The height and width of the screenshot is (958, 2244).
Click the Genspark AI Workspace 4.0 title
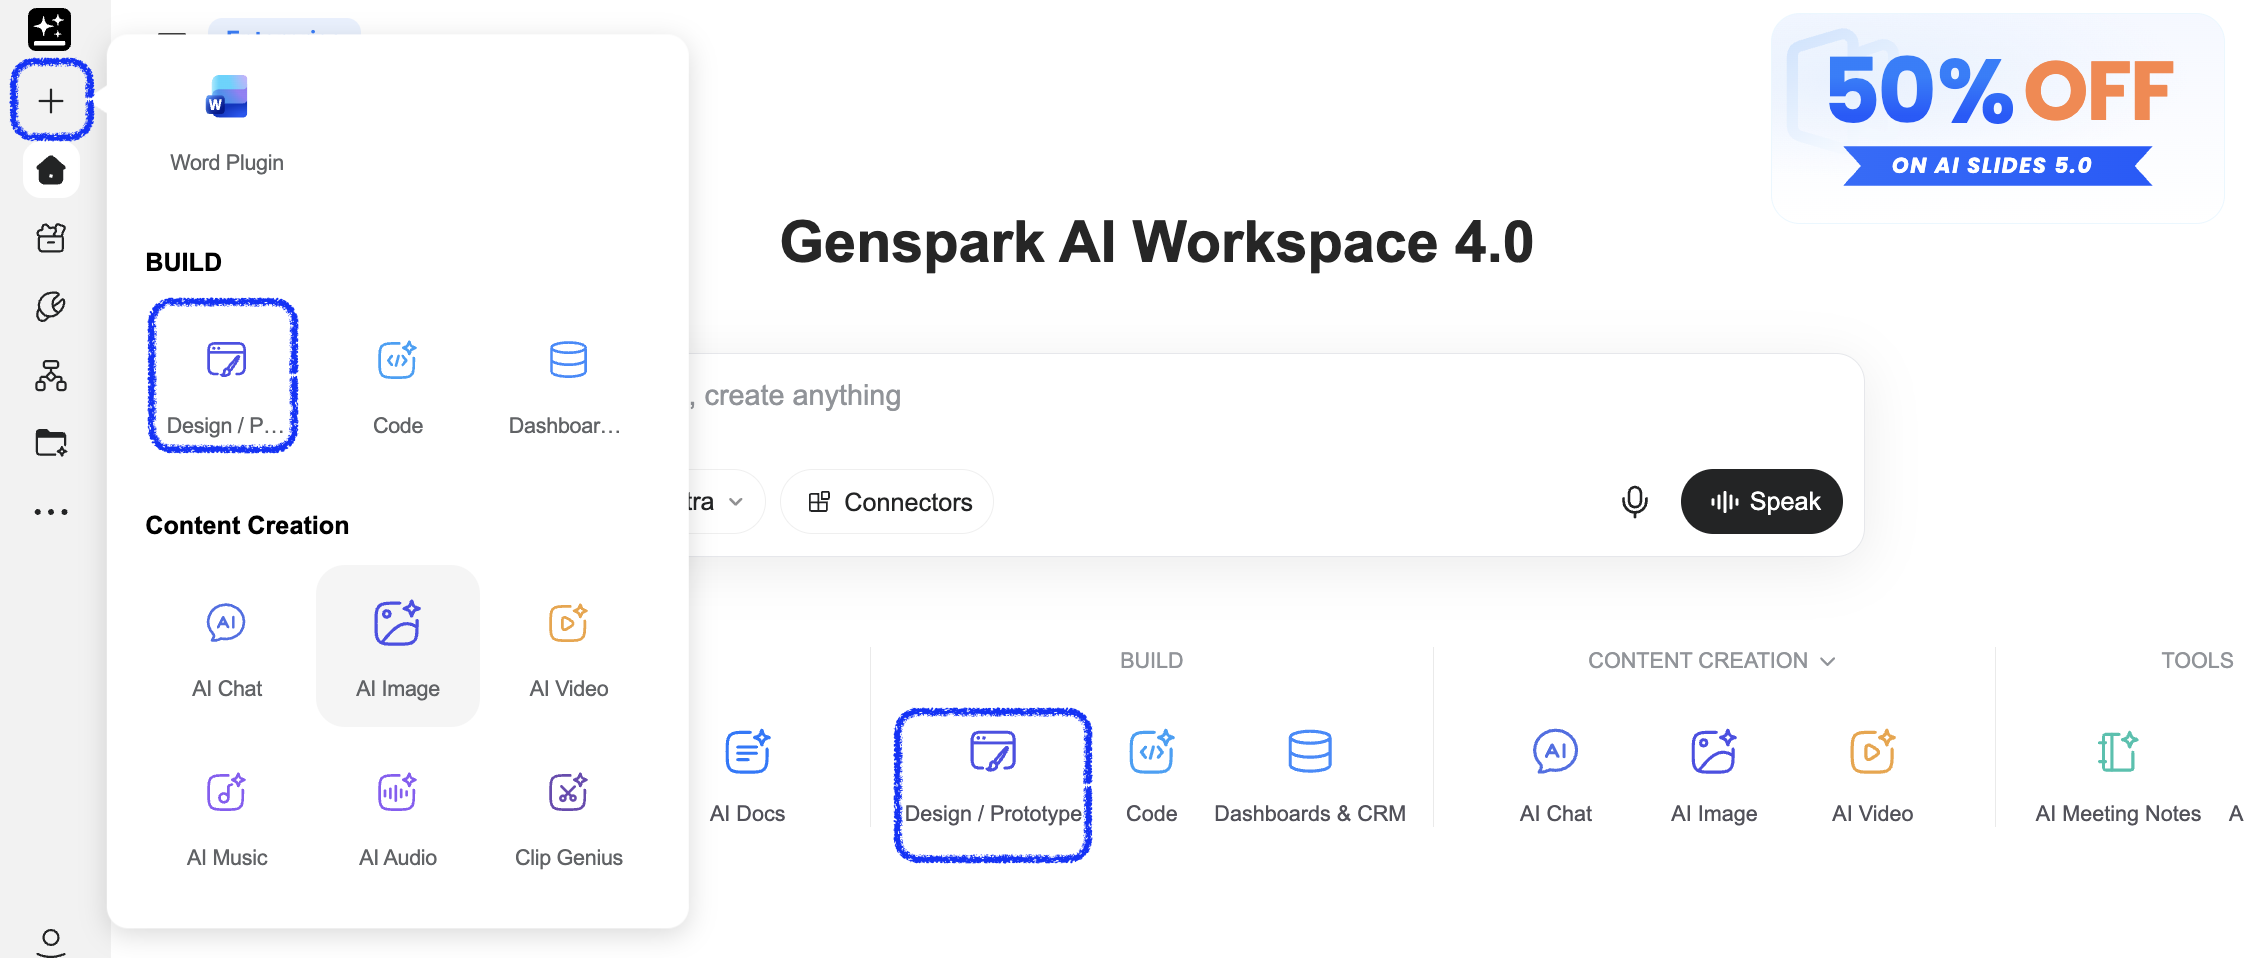tap(1156, 242)
